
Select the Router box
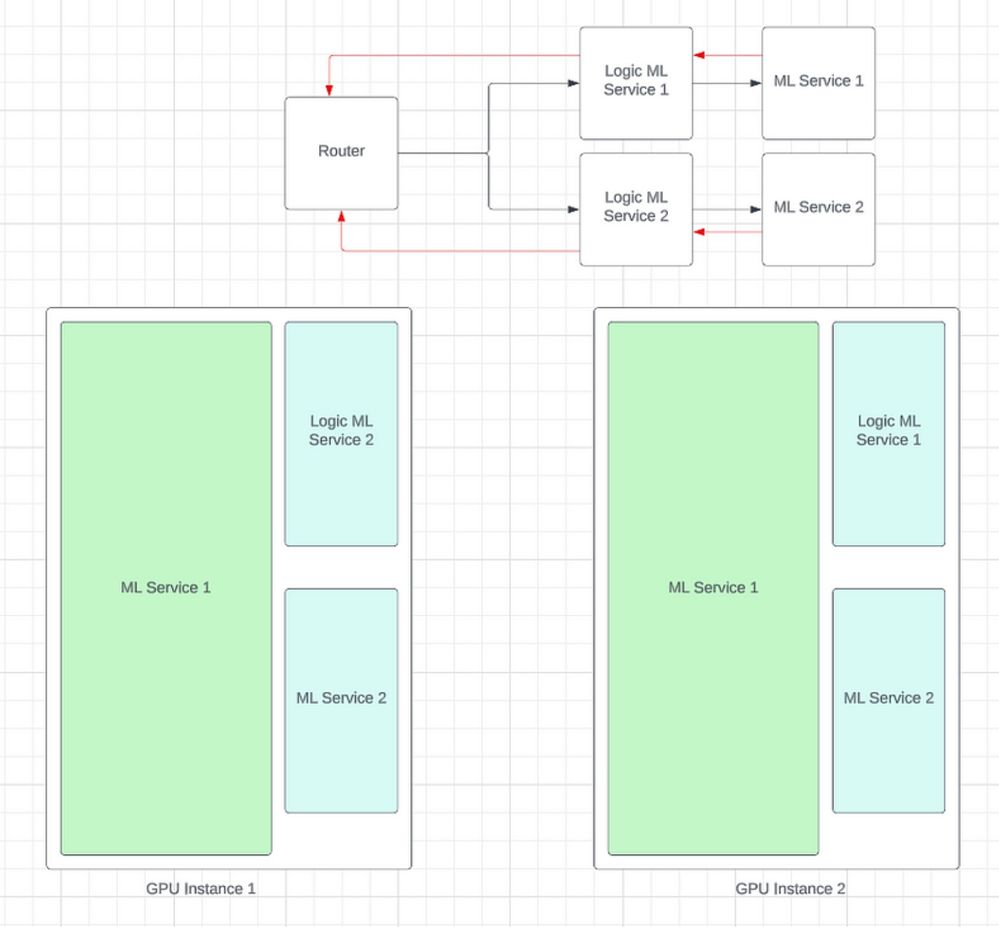pos(341,154)
